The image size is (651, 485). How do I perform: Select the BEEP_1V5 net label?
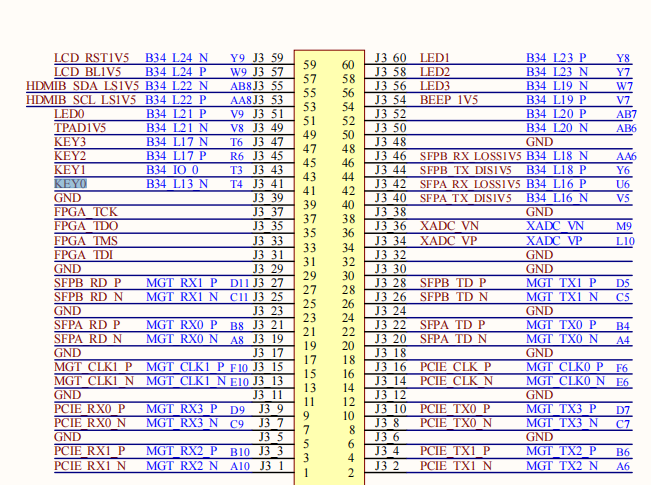click(x=448, y=100)
